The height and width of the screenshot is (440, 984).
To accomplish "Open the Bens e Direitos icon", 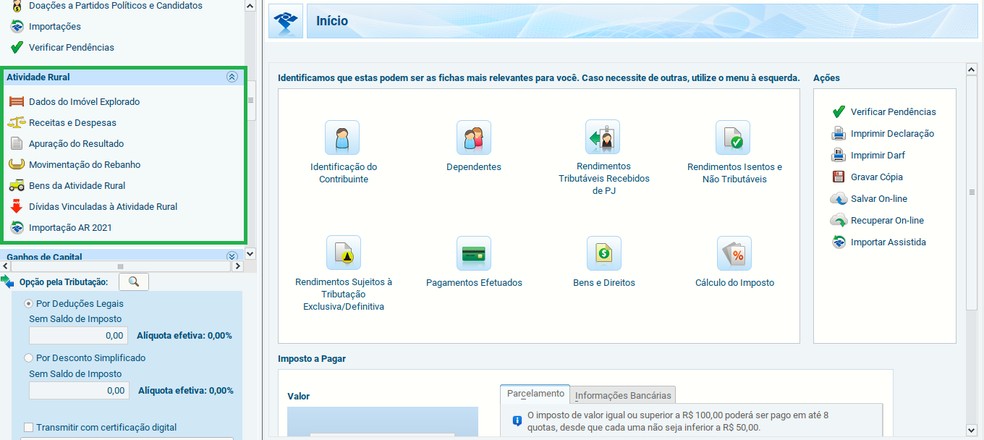I will [x=603, y=254].
